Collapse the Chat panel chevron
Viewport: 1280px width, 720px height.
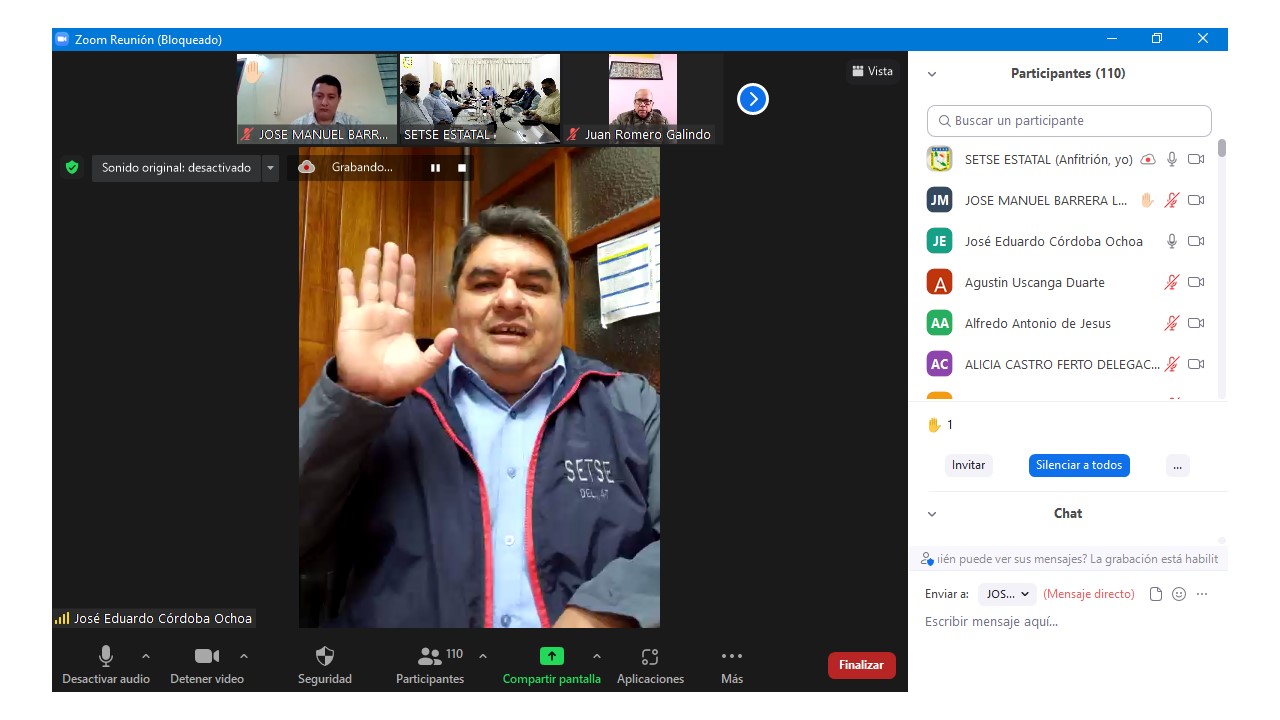932,514
